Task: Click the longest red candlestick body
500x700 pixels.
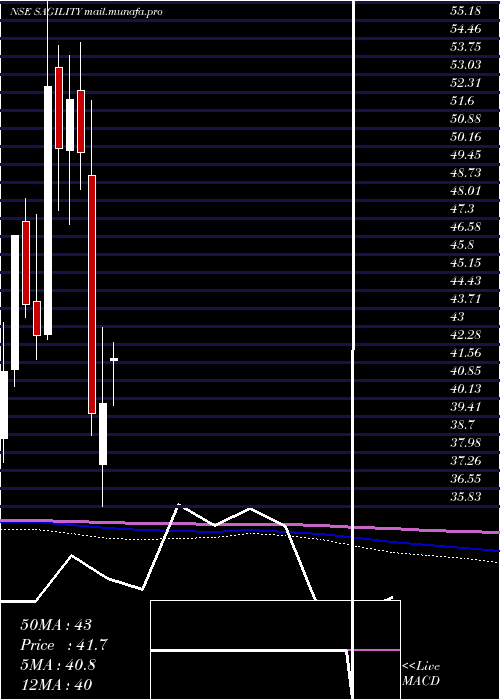Action: (92, 294)
